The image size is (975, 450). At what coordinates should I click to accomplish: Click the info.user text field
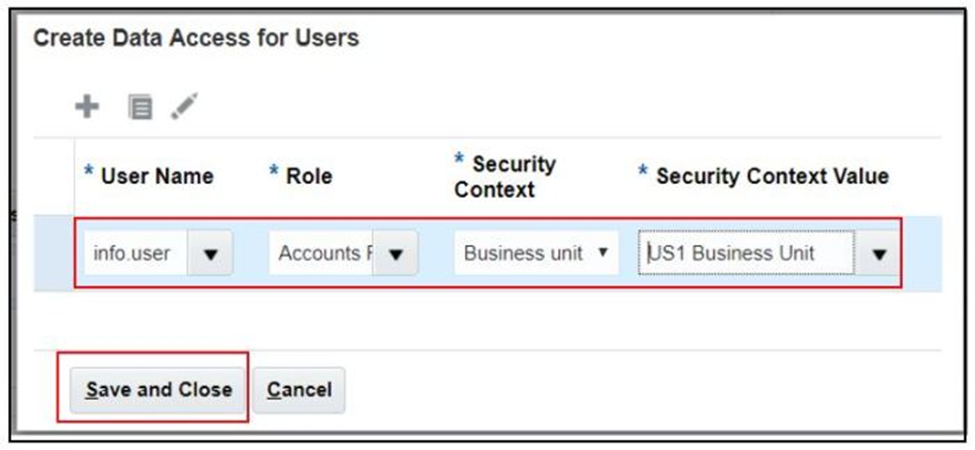pyautogui.click(x=136, y=253)
